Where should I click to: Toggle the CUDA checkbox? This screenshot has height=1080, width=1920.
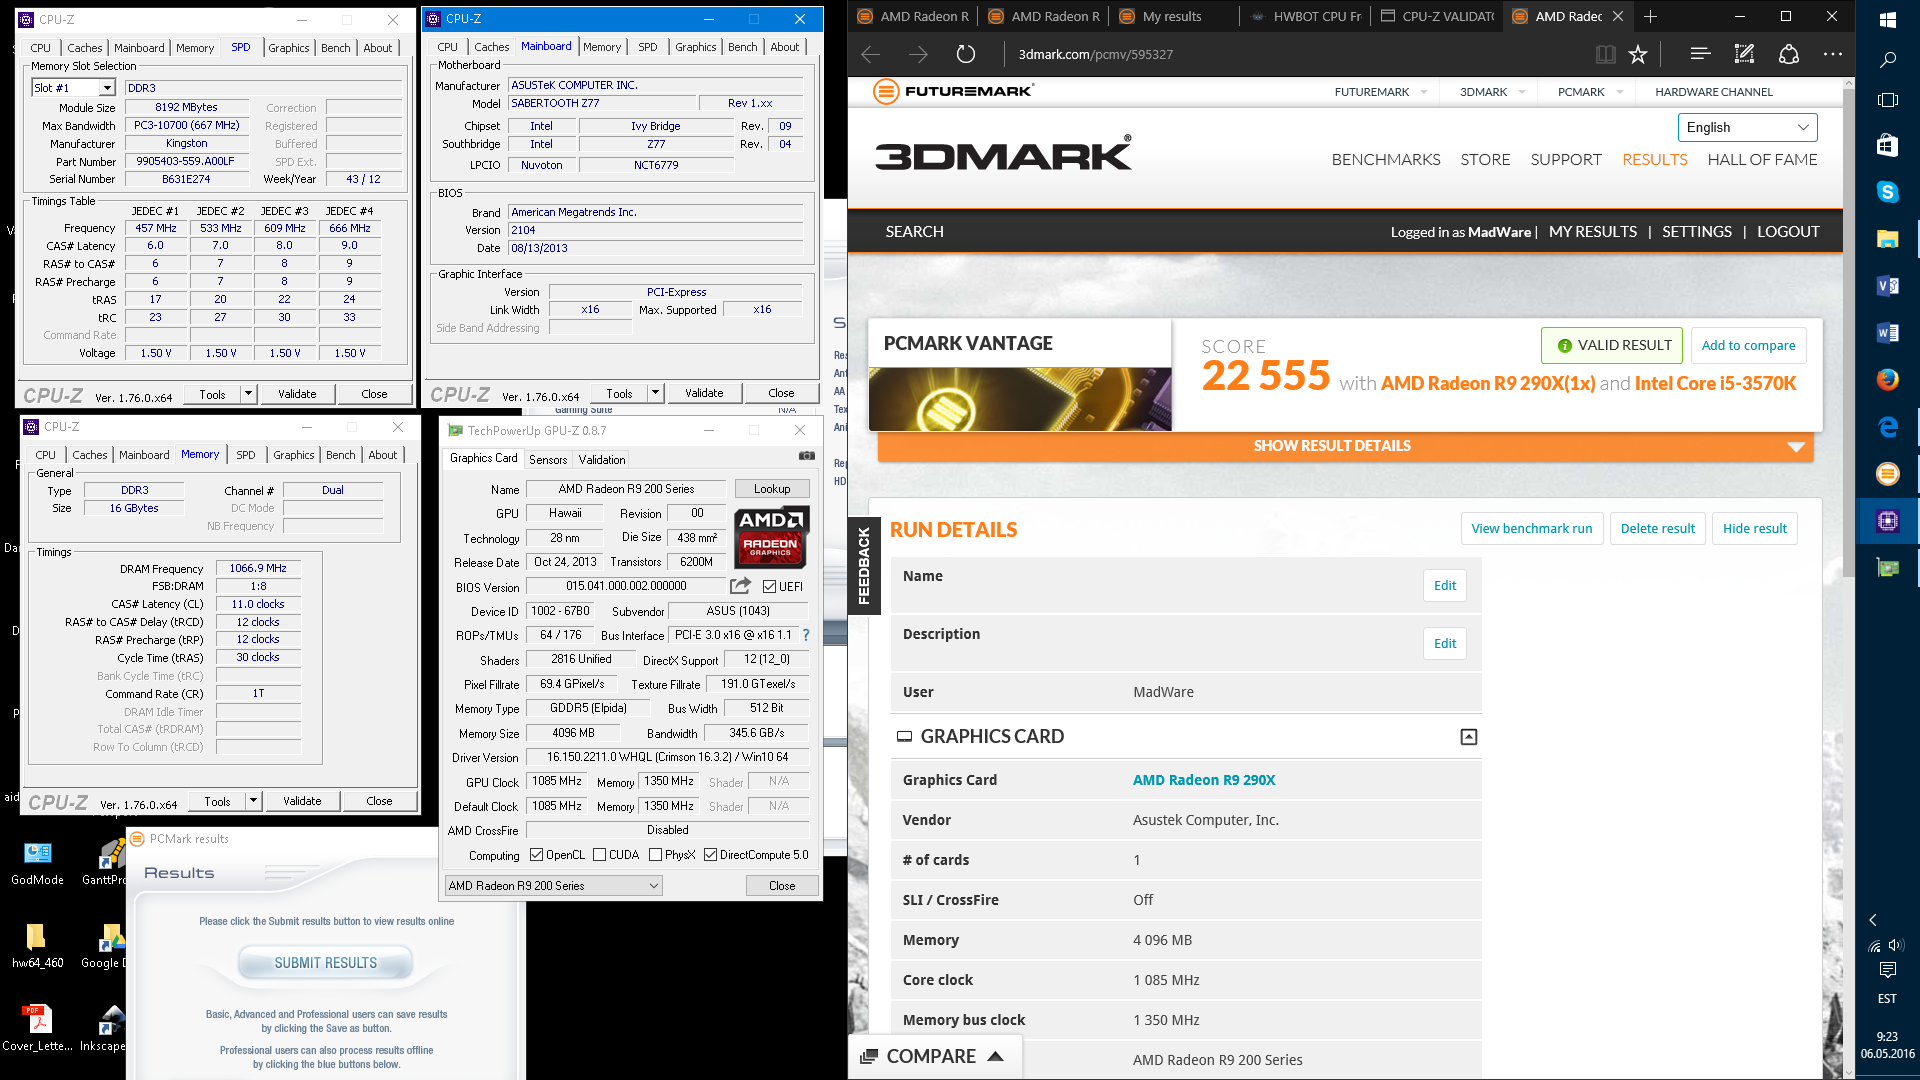click(x=600, y=855)
